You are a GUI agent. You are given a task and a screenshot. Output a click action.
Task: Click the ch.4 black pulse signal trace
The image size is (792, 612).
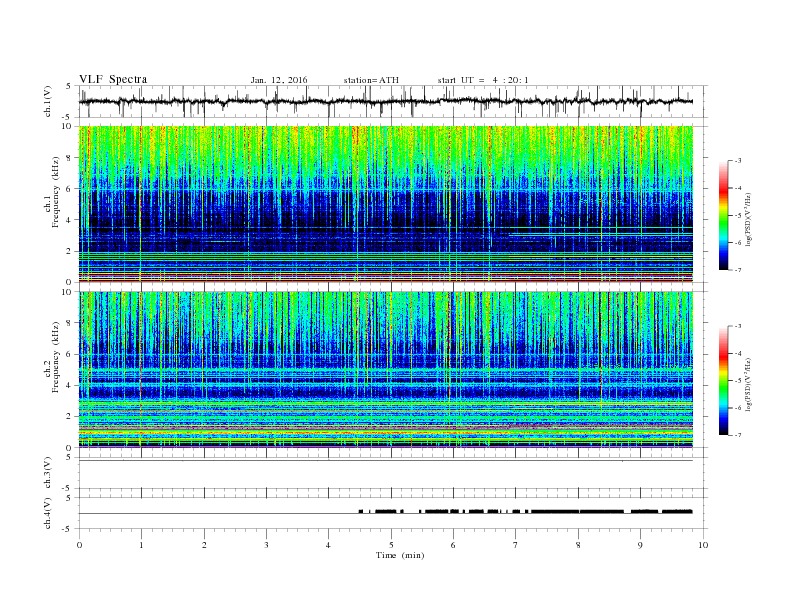(x=525, y=512)
